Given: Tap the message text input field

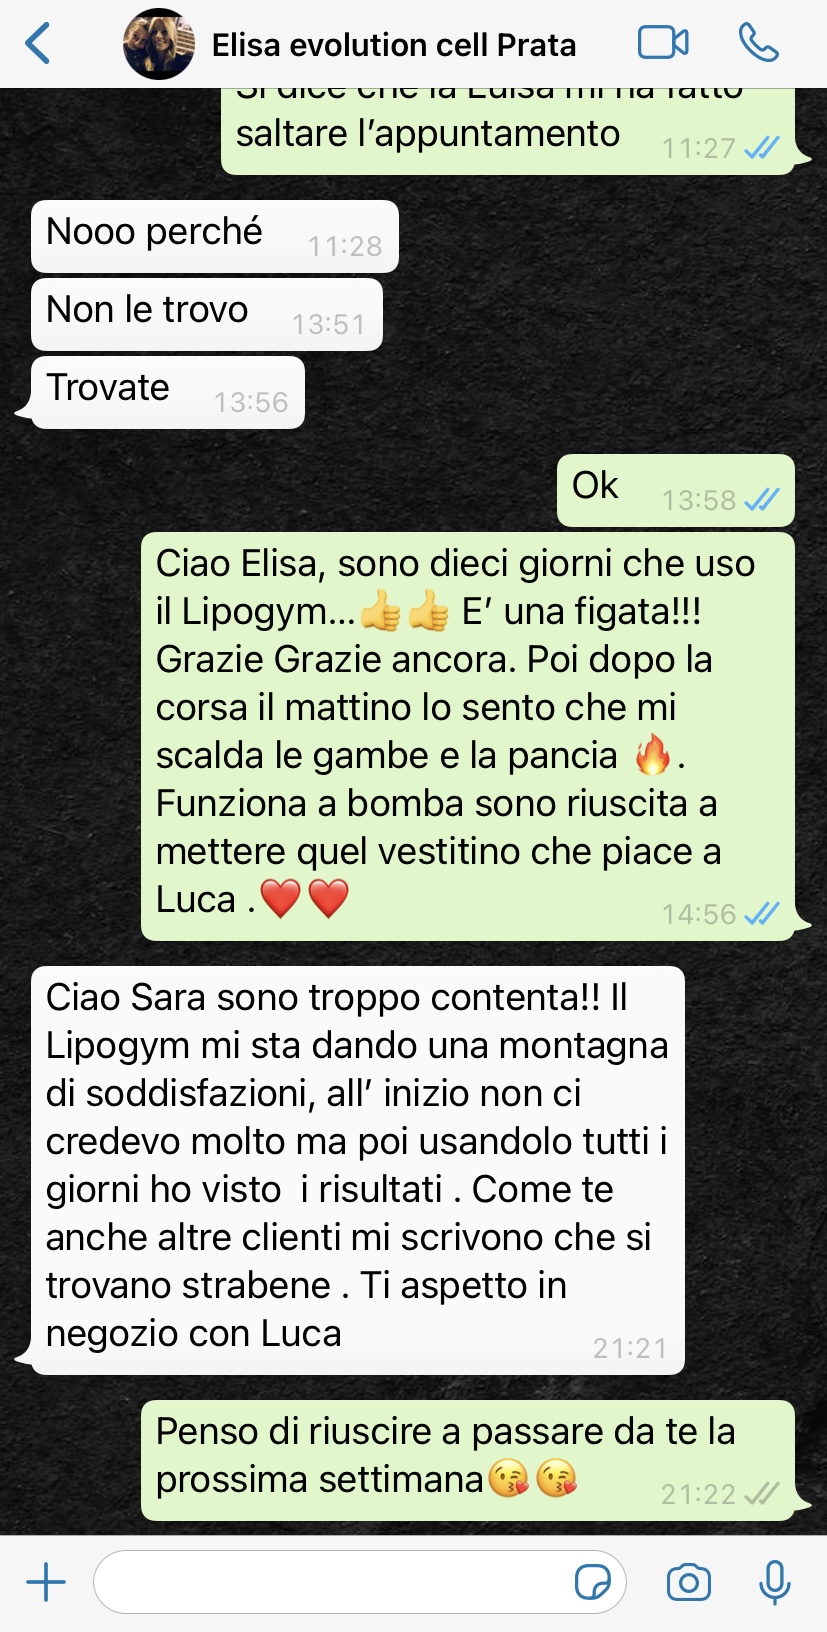Looking at the screenshot, I should coord(360,1582).
